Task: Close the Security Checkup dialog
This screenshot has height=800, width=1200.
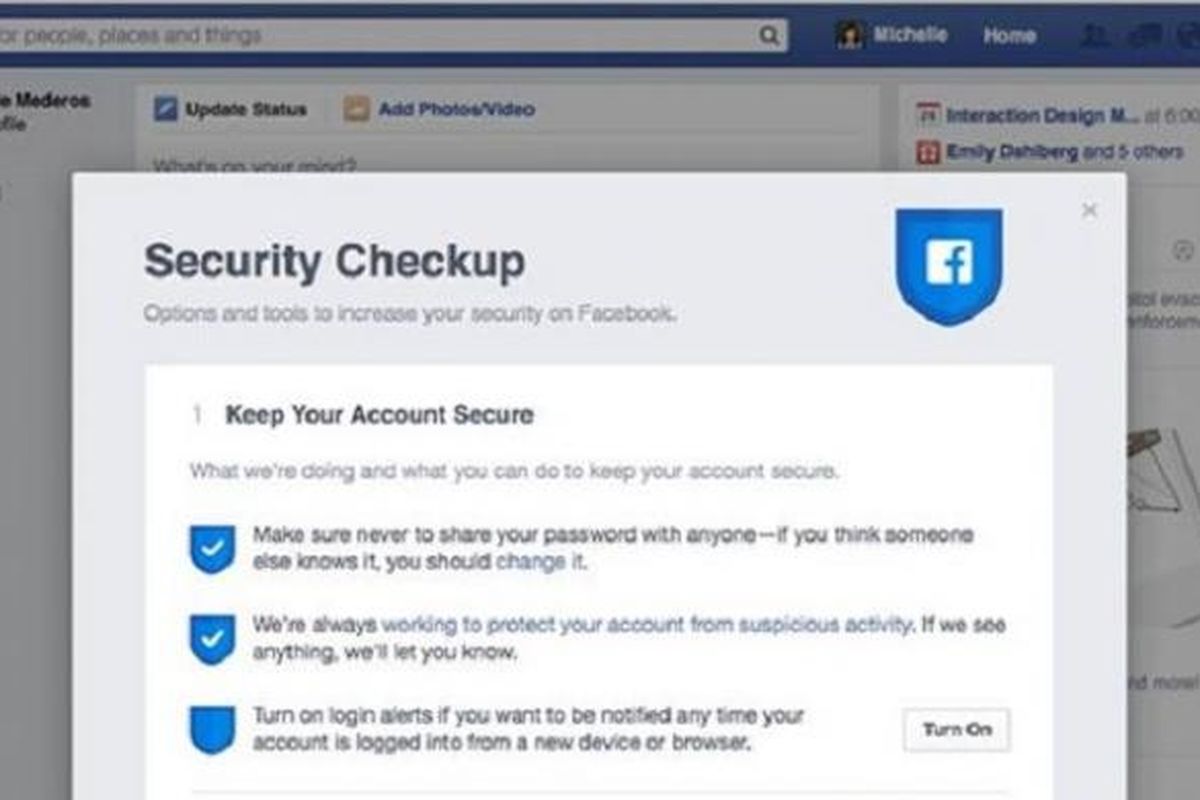Action: pyautogui.click(x=1090, y=210)
